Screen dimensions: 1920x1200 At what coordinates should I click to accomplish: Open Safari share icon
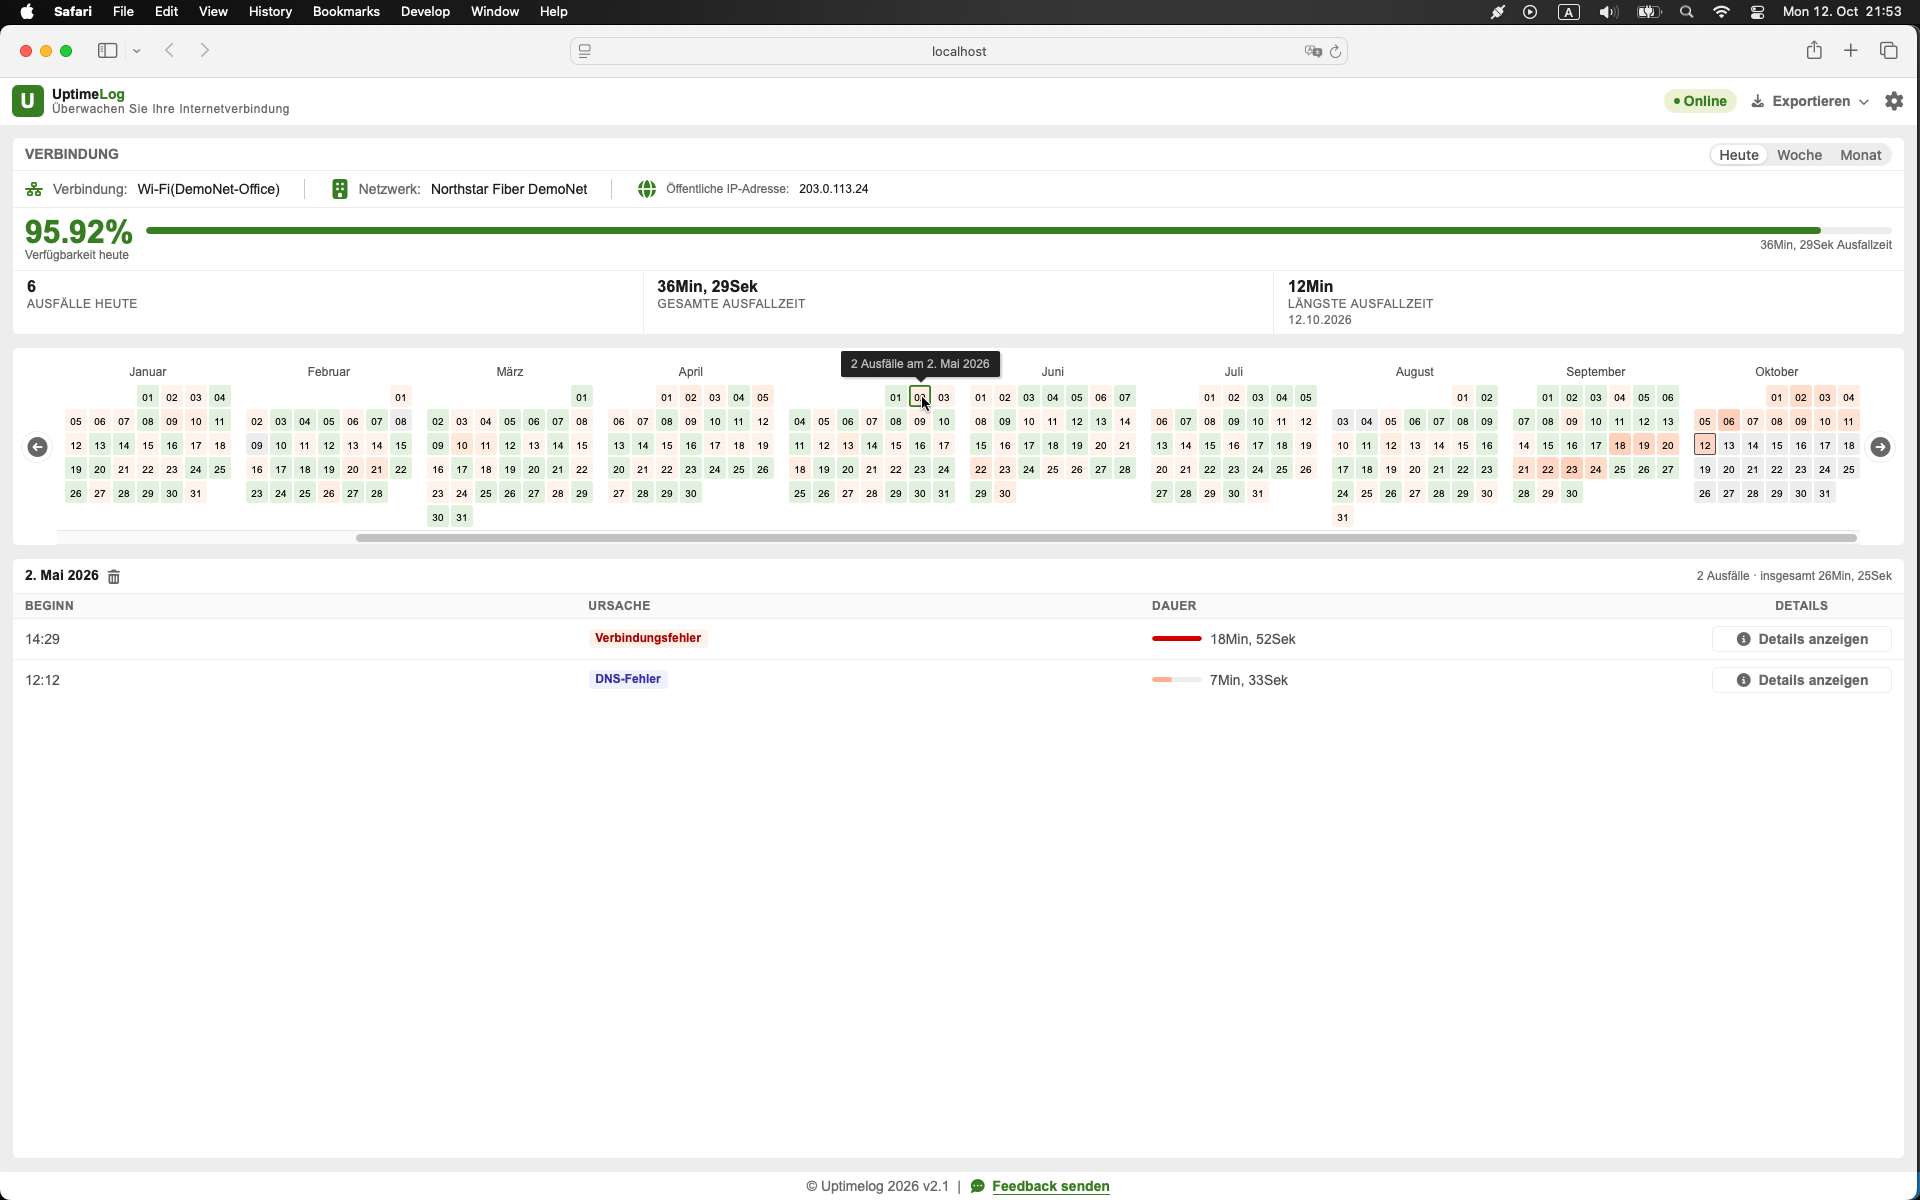pyautogui.click(x=1814, y=50)
